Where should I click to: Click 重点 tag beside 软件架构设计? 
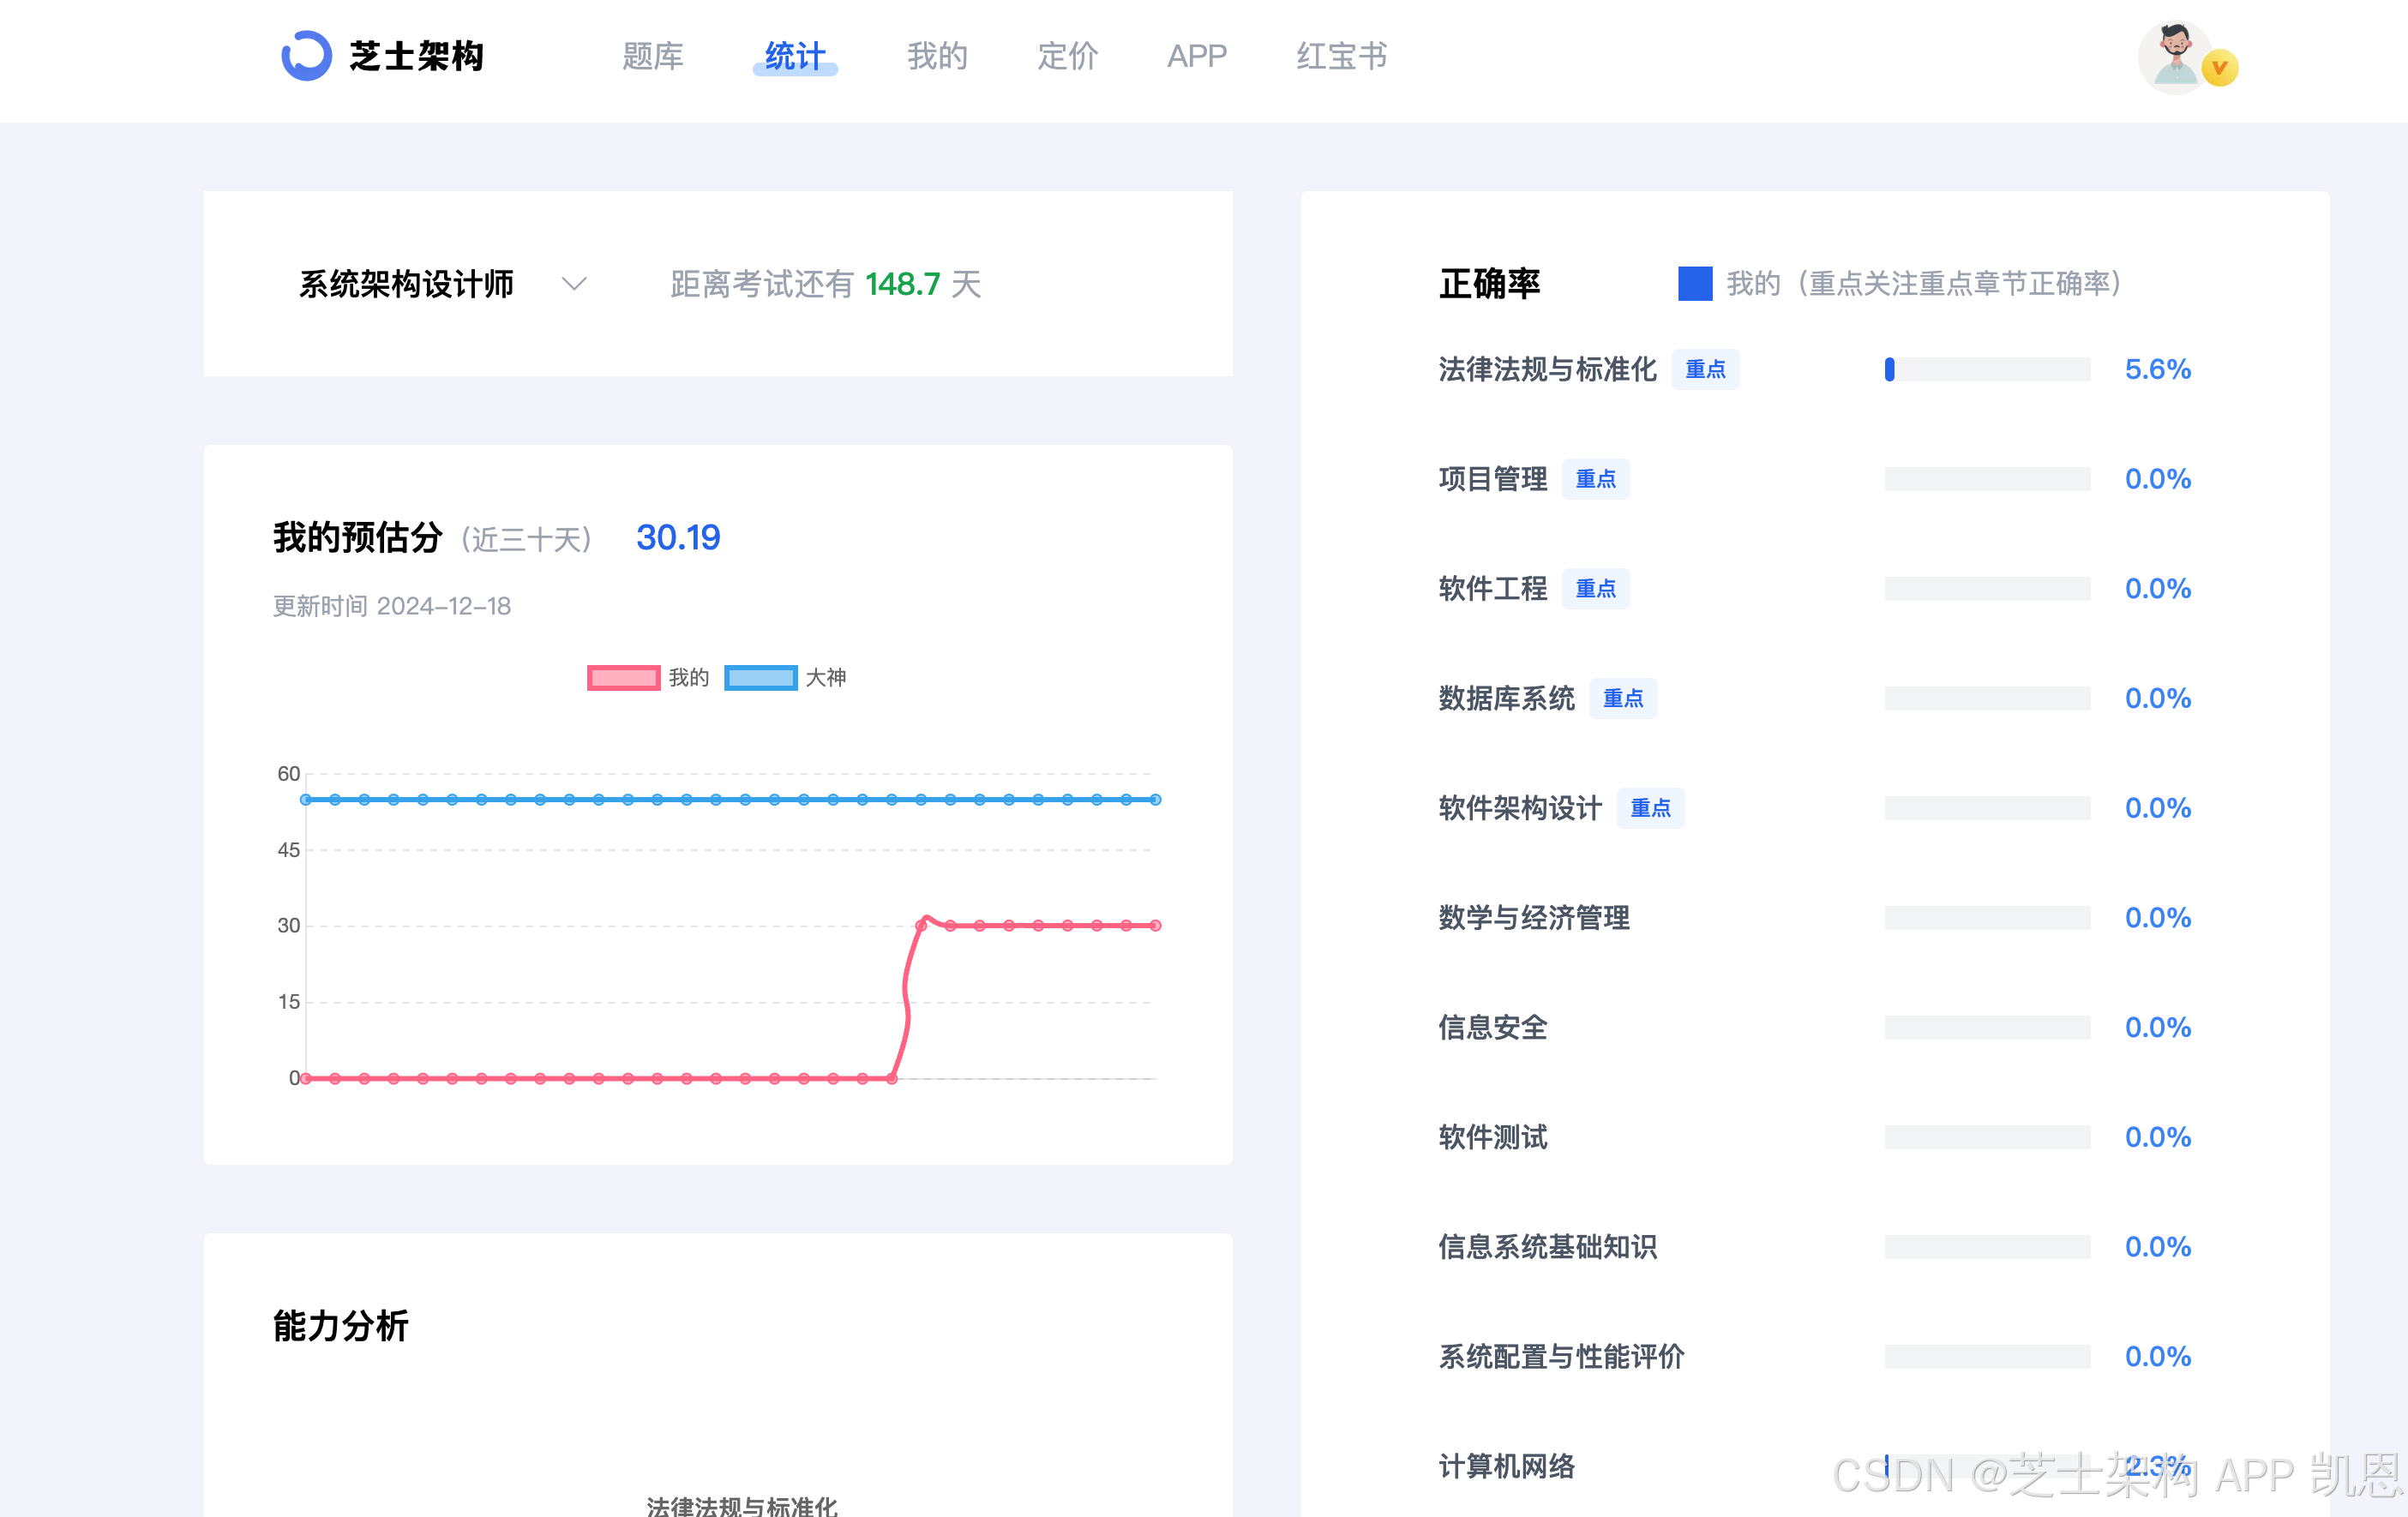coord(1650,808)
